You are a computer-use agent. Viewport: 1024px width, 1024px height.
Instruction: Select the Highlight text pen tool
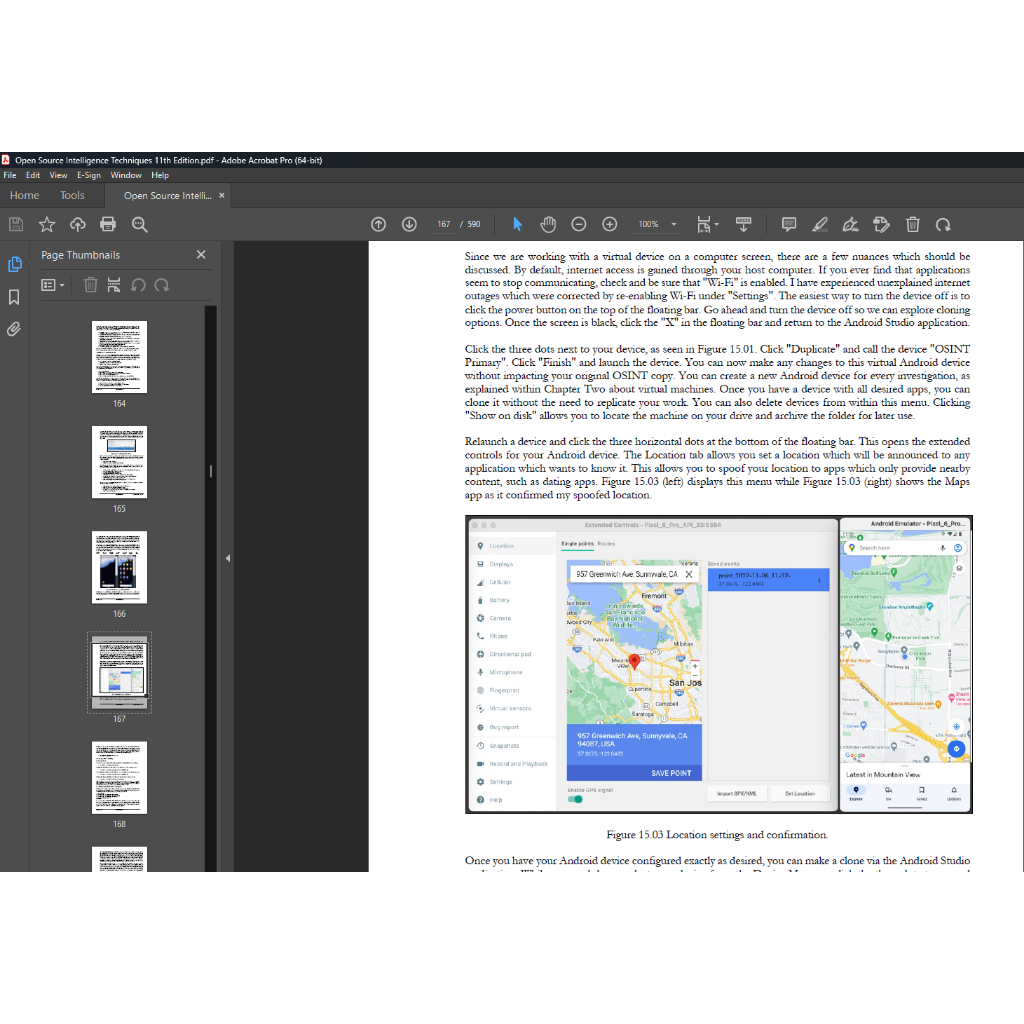(820, 224)
